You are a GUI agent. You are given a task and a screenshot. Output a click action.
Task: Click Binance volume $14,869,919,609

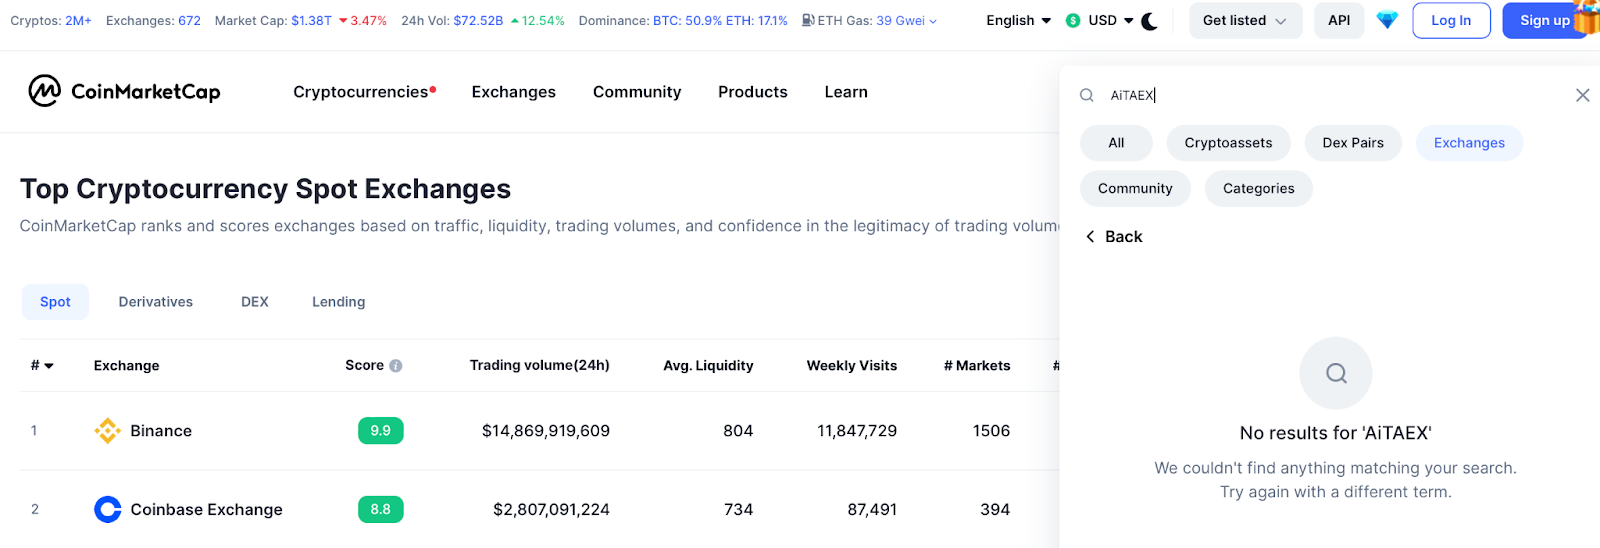[x=546, y=431]
